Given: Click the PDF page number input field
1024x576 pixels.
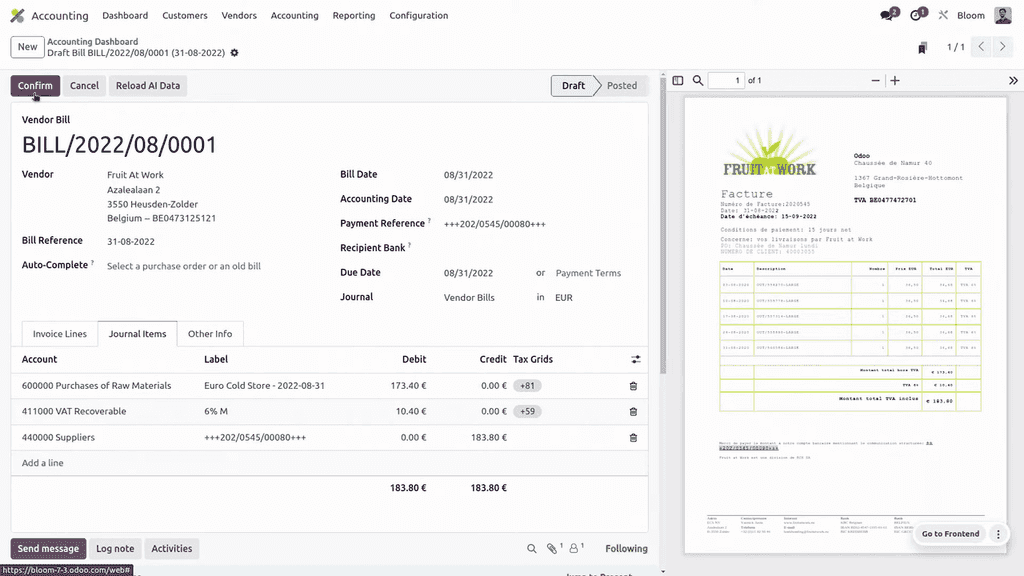Looking at the screenshot, I should pyautogui.click(x=726, y=81).
